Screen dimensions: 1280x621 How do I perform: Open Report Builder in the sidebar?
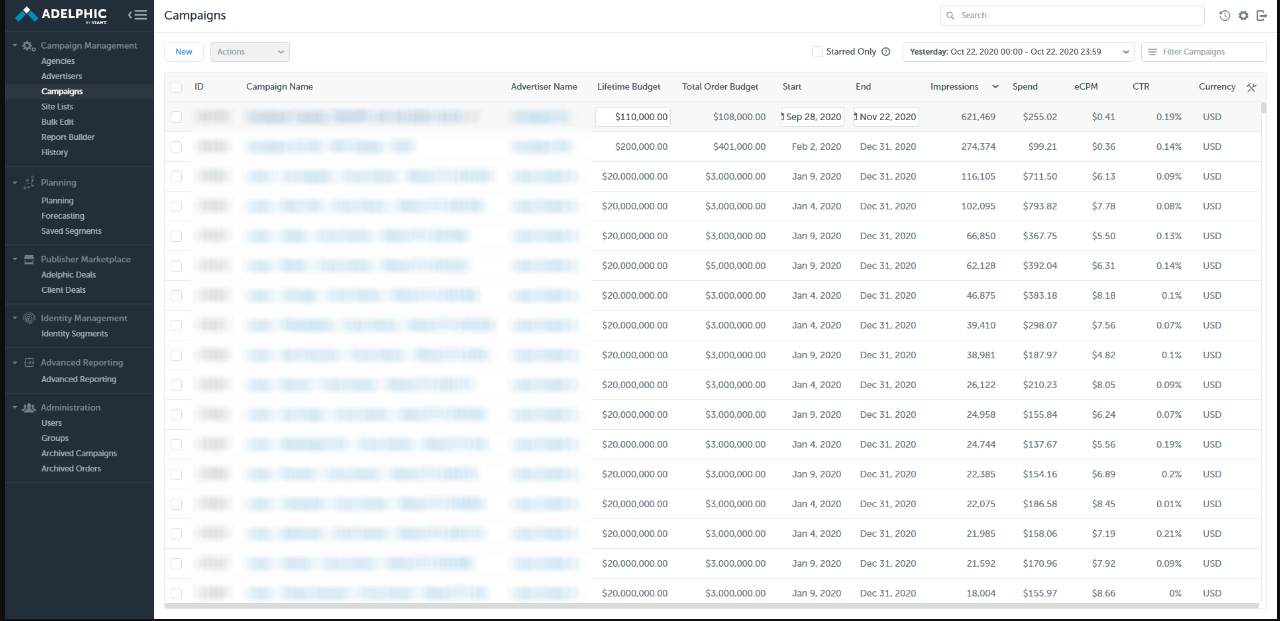(68, 137)
